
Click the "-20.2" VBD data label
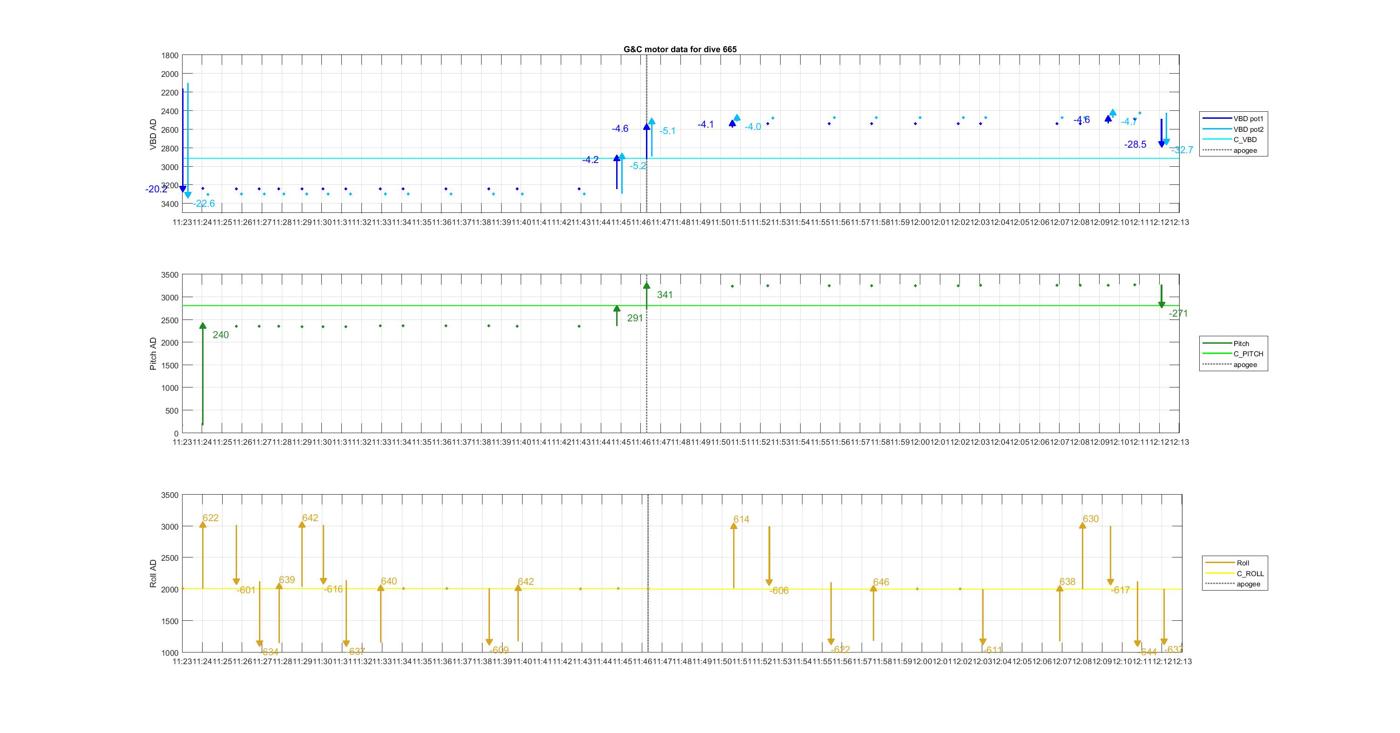click(156, 189)
